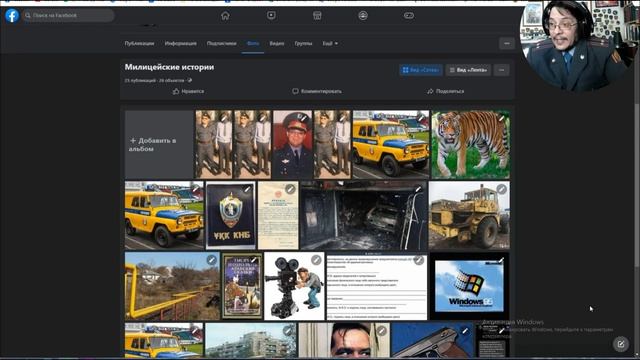This screenshot has height=360, width=640.
Task: Edit pencil on burnt garage photo
Action: [x=418, y=189]
